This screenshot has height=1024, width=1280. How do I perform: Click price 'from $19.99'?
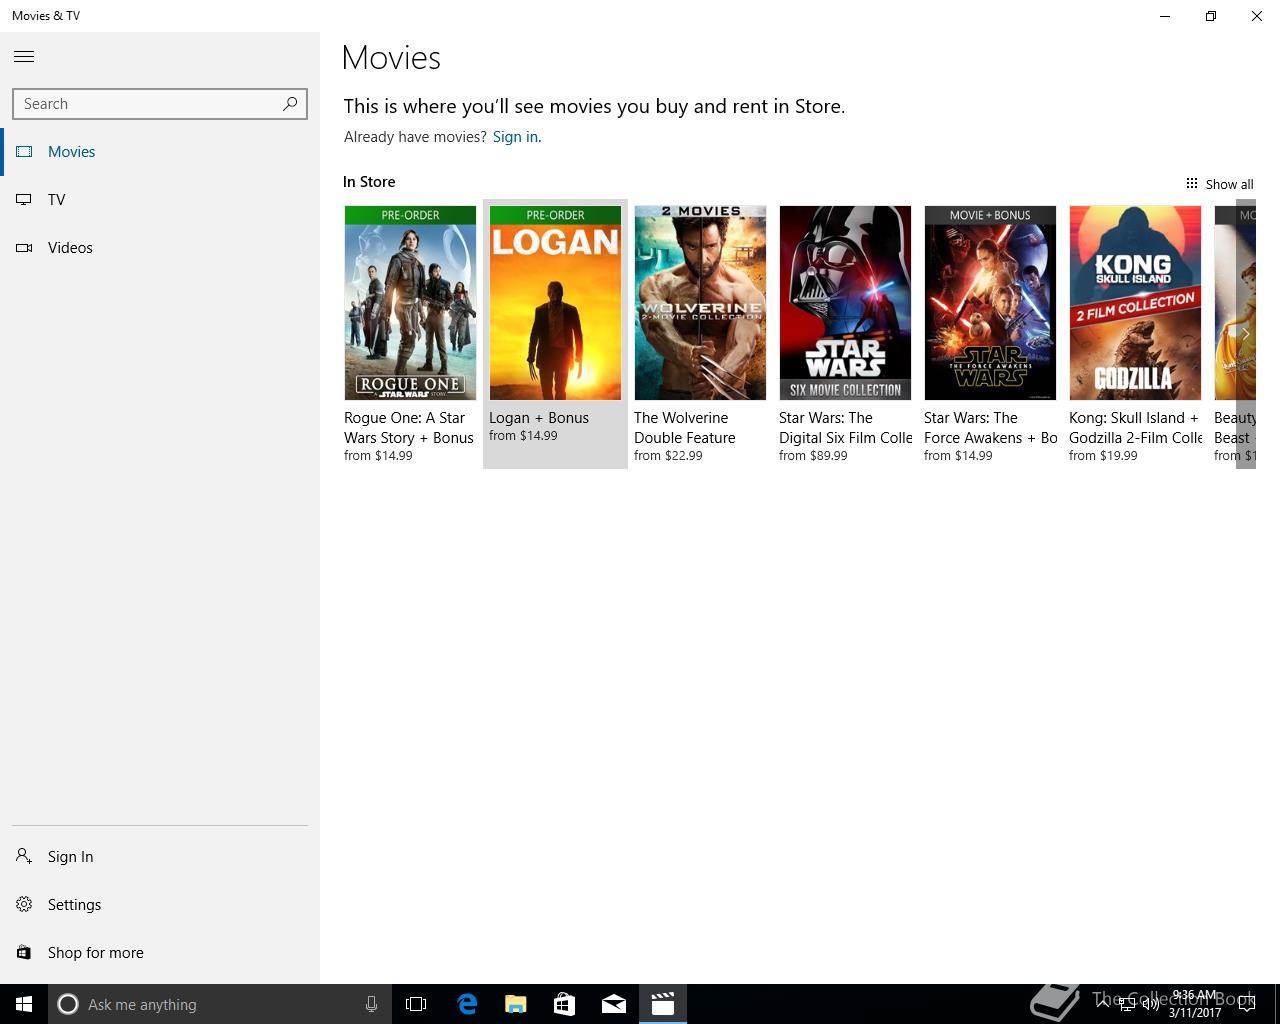(1103, 456)
